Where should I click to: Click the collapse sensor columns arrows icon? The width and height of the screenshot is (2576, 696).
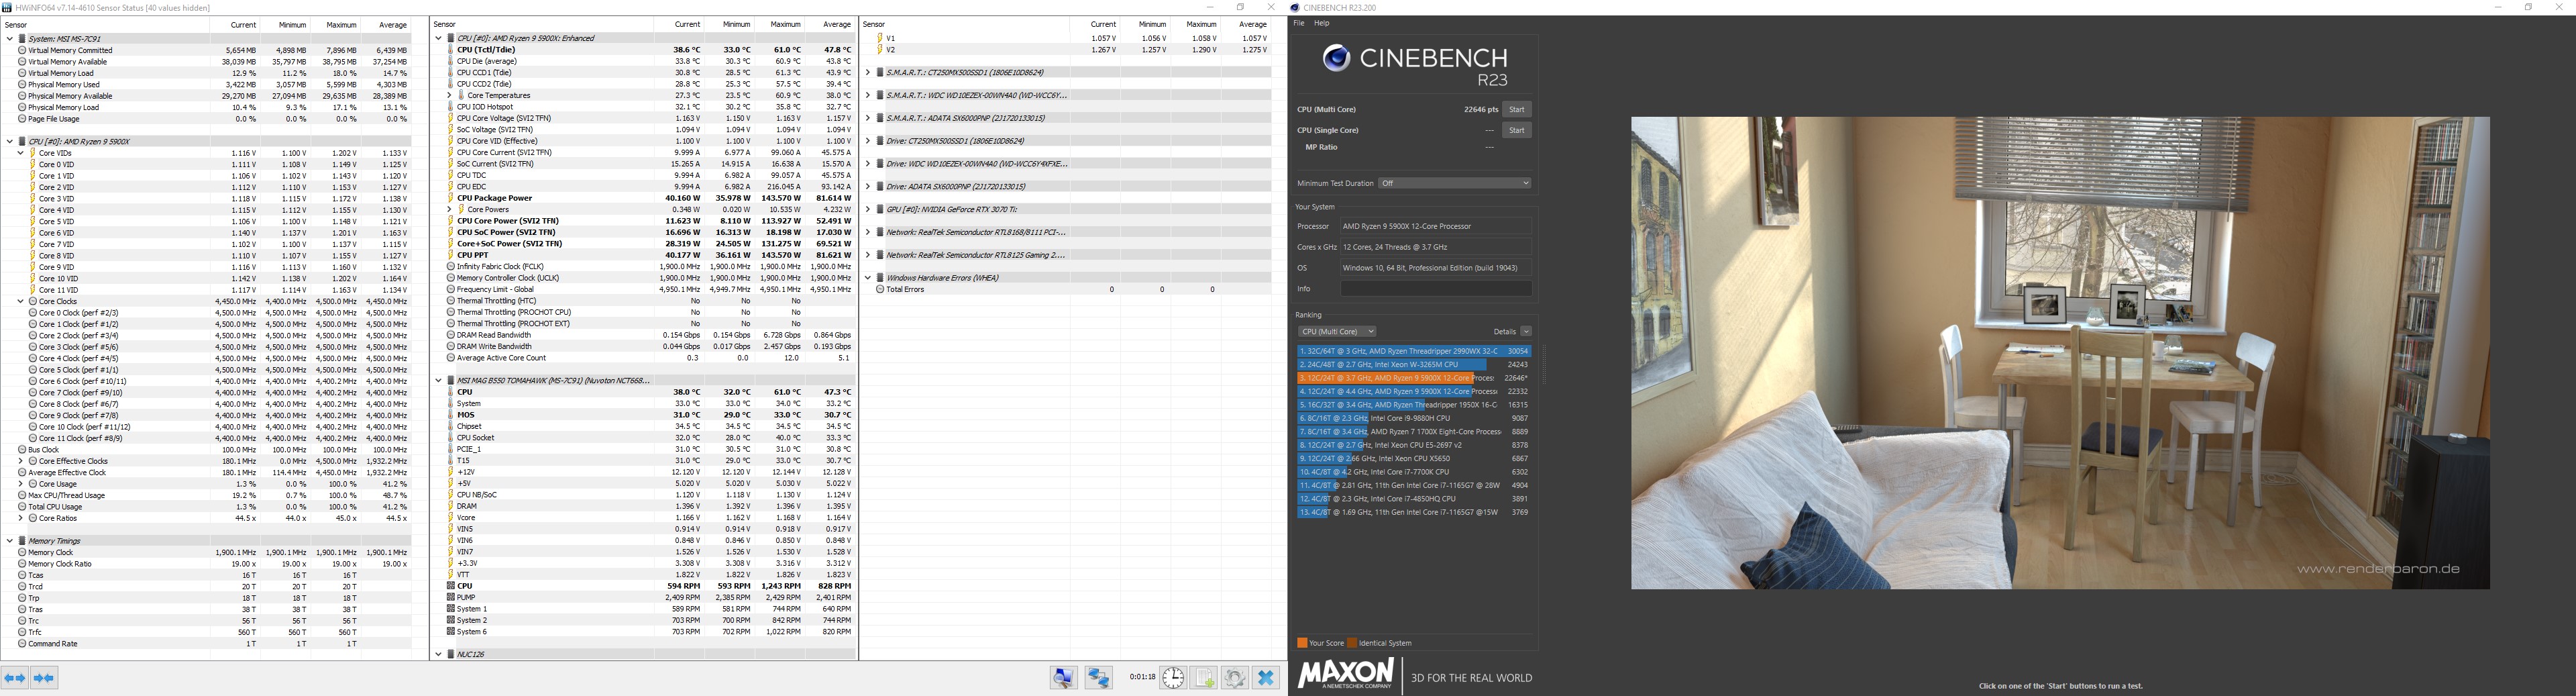(44, 678)
